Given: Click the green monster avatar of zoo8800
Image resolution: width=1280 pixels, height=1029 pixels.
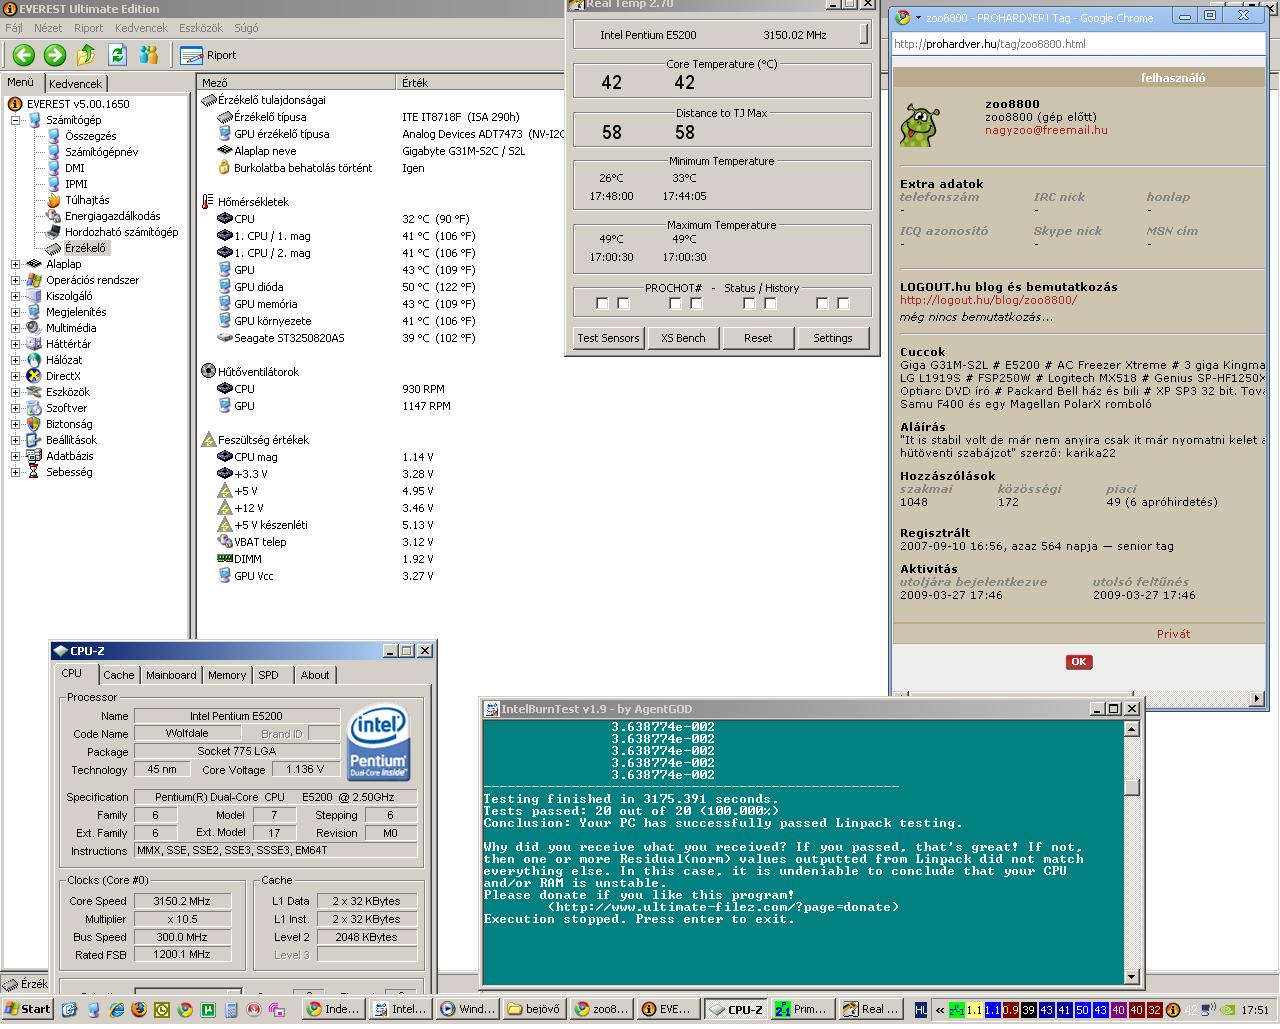Looking at the screenshot, I should (x=919, y=124).
